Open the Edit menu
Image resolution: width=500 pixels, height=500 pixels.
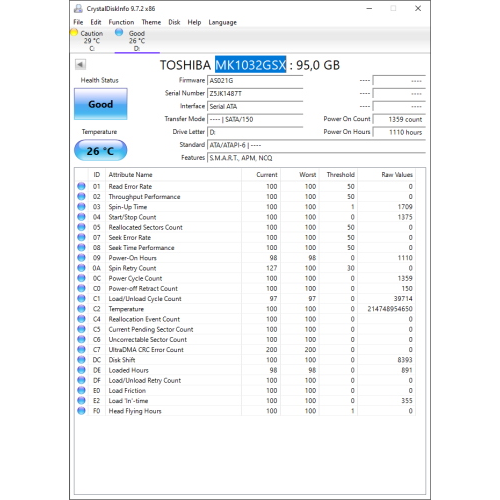click(x=96, y=22)
